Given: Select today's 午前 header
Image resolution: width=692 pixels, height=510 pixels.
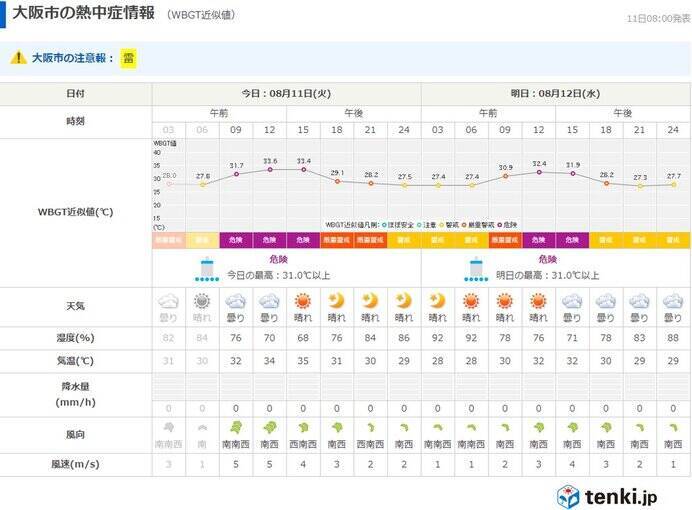Looking at the screenshot, I should [219, 113].
